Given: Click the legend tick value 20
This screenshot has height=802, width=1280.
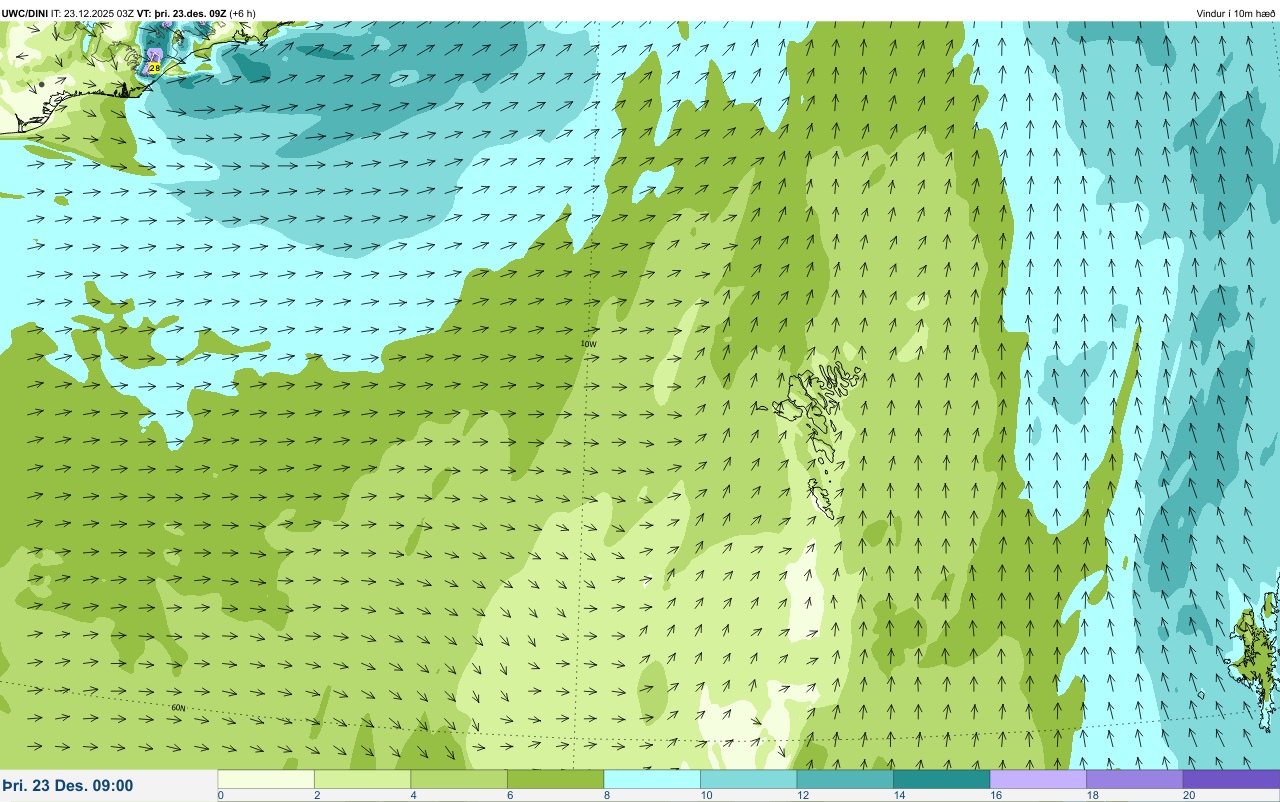Looking at the screenshot, I should [x=1188, y=795].
